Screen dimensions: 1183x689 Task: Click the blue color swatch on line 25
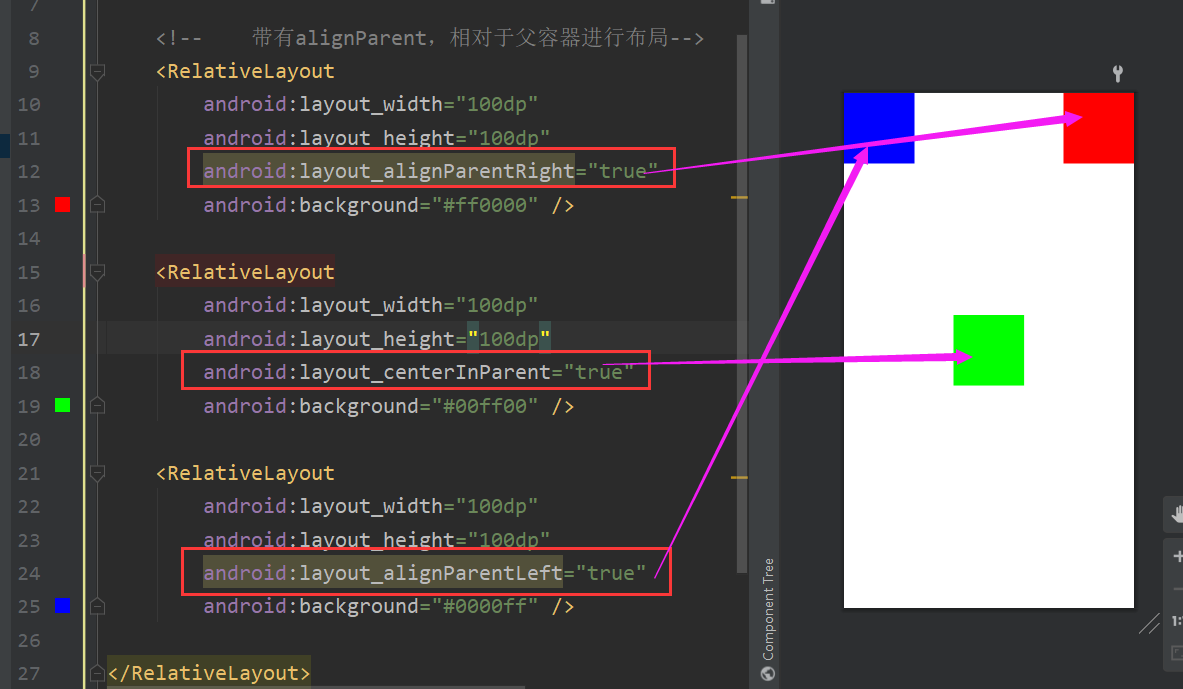point(62,605)
